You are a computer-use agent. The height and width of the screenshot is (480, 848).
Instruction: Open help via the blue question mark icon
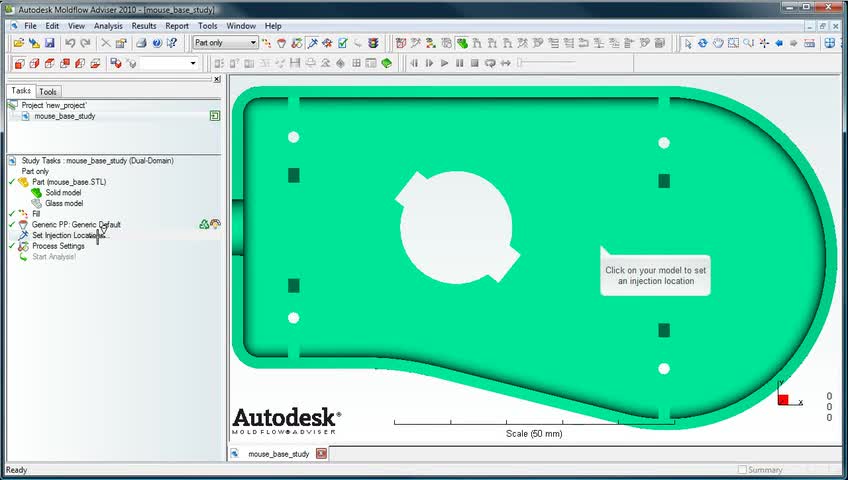157,43
